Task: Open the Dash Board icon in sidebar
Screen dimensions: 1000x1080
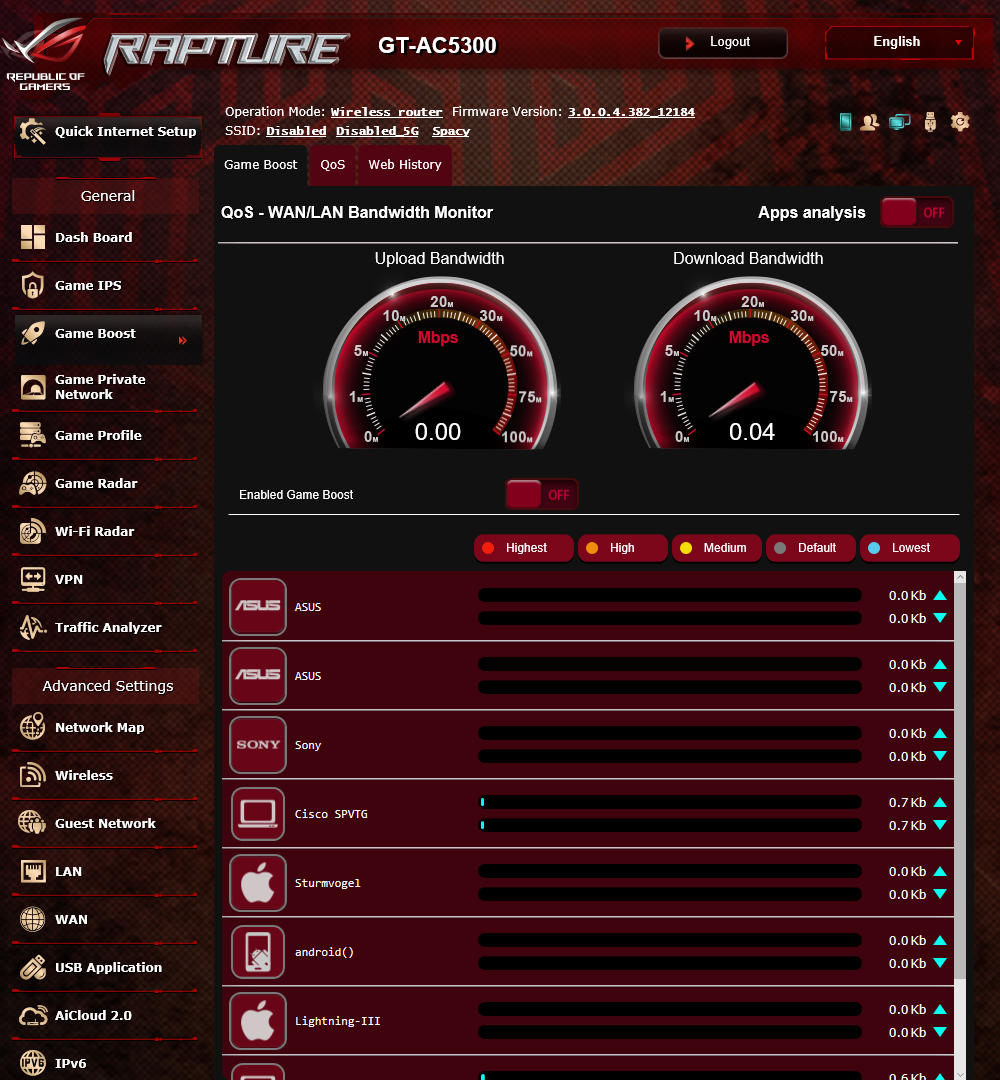Action: click(x=32, y=237)
